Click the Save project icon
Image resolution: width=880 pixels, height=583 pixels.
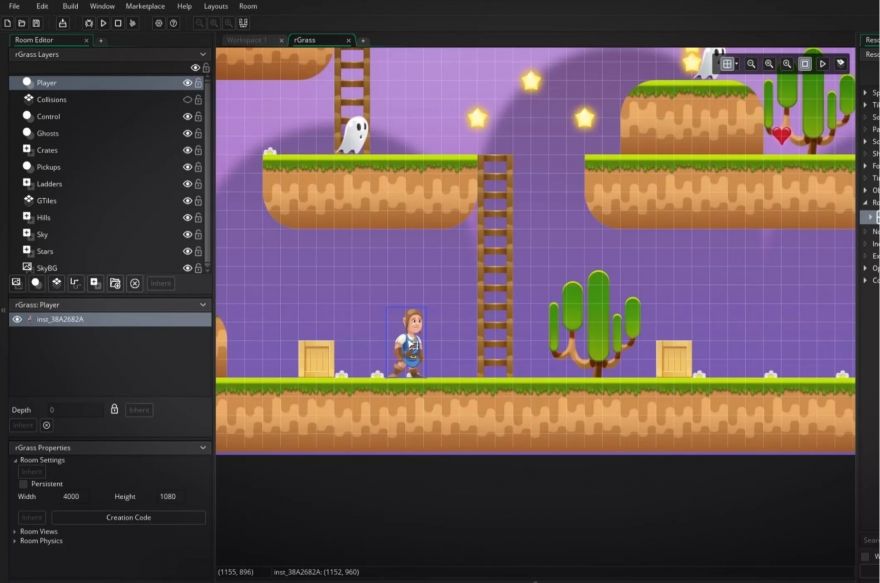click(37, 22)
